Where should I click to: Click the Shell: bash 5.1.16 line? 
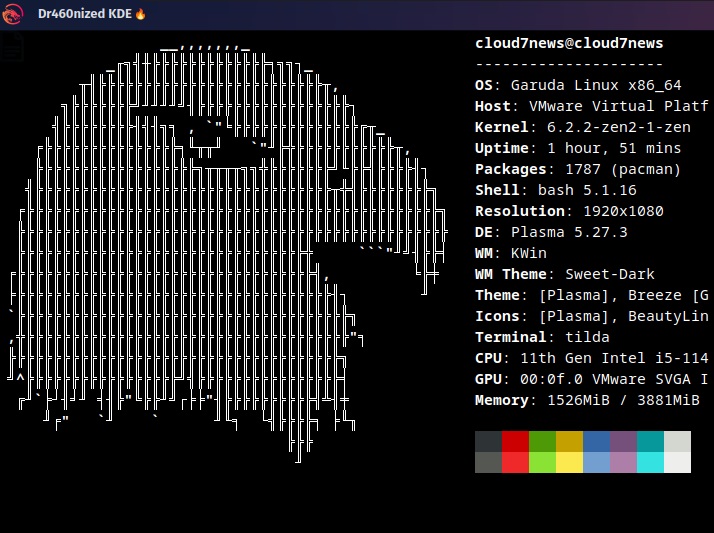(x=556, y=190)
